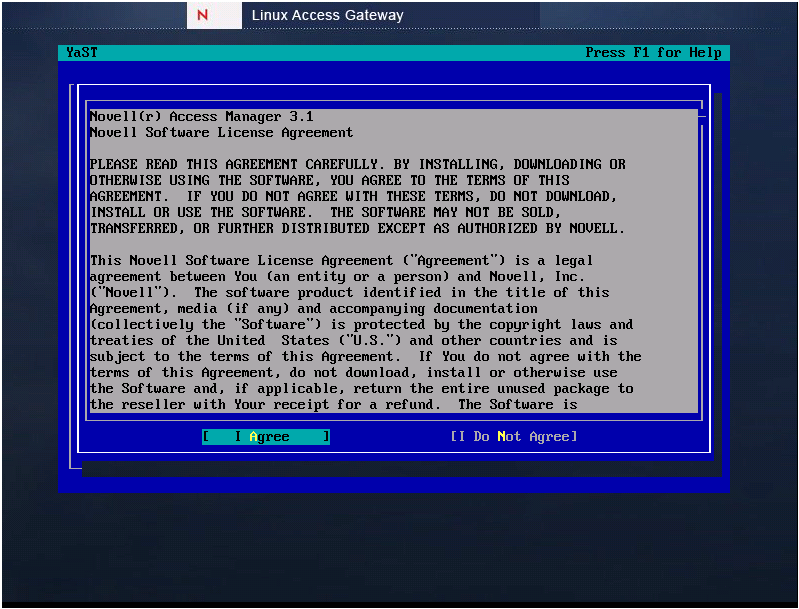Choose the I Do Not Agree button
The image size is (799, 609).
(x=514, y=437)
